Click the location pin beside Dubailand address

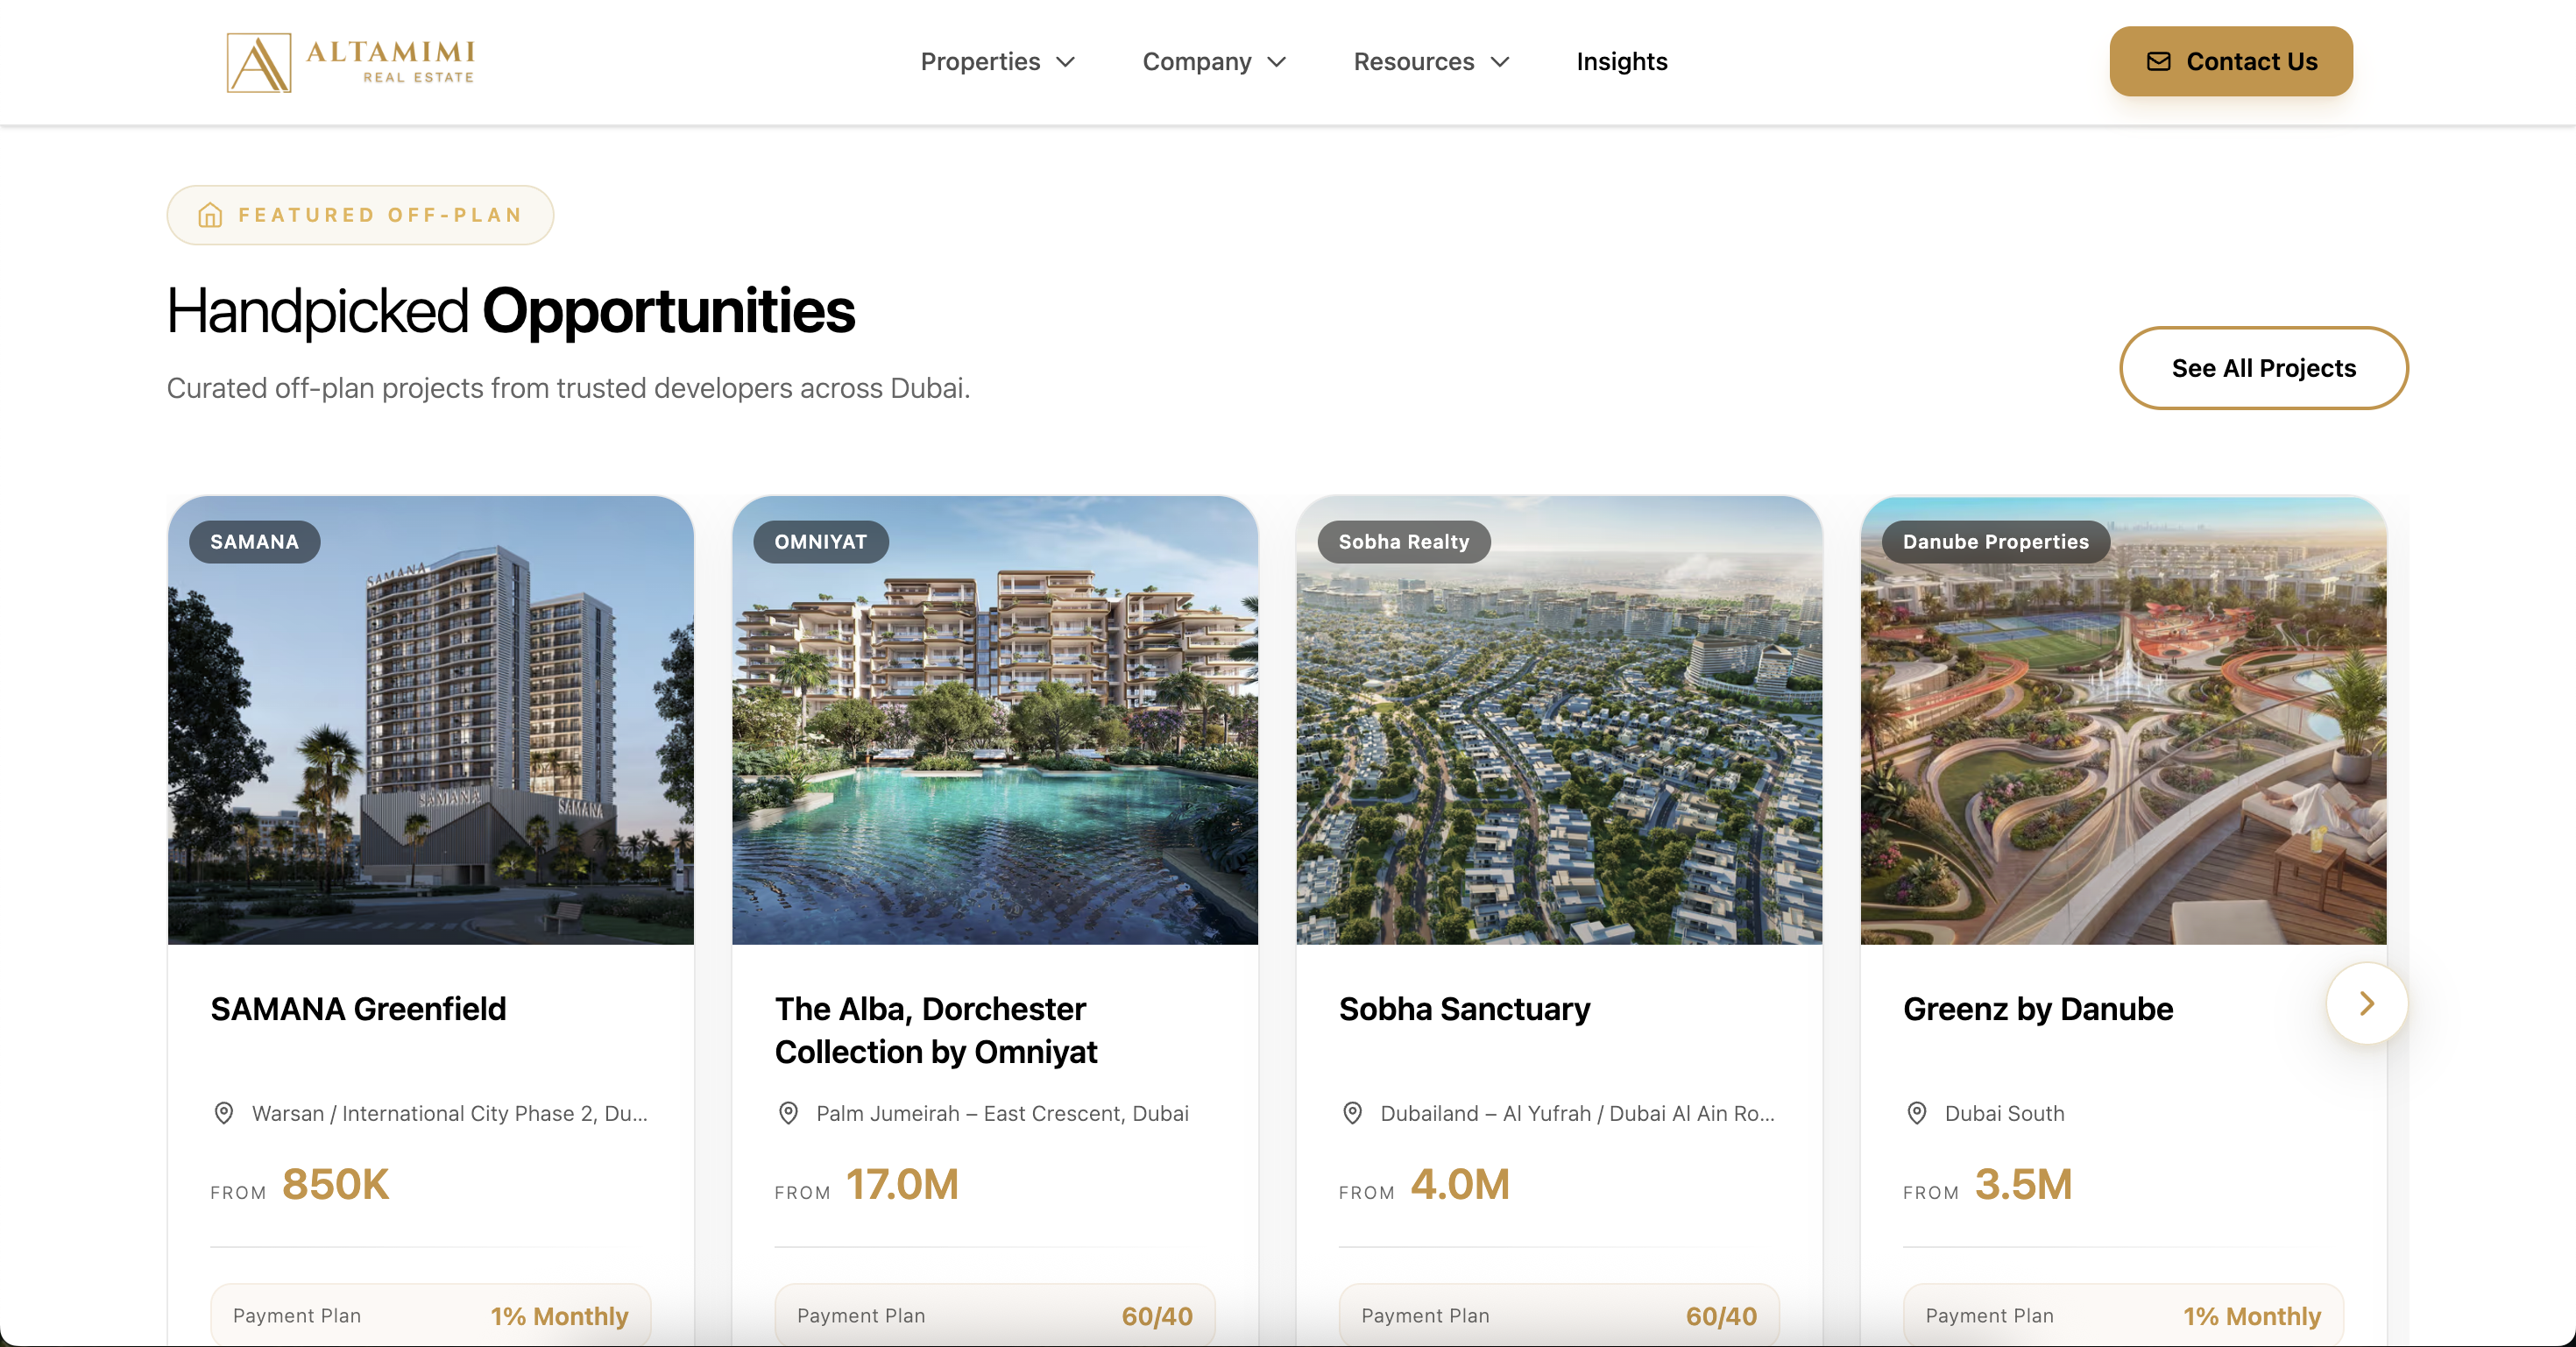coord(1352,1113)
